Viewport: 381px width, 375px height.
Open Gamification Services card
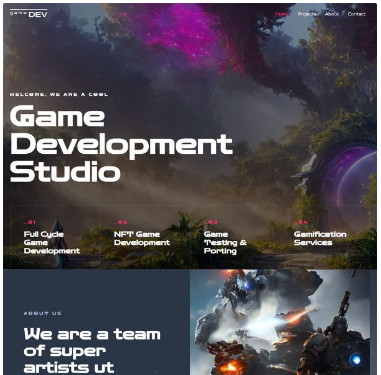(320, 238)
